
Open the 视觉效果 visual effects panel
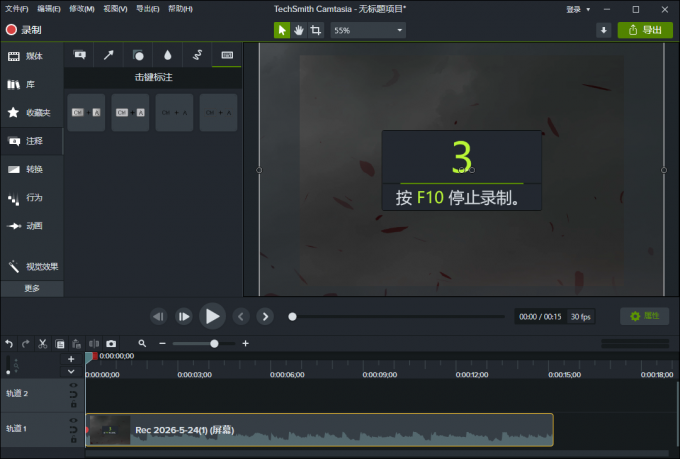[32, 266]
